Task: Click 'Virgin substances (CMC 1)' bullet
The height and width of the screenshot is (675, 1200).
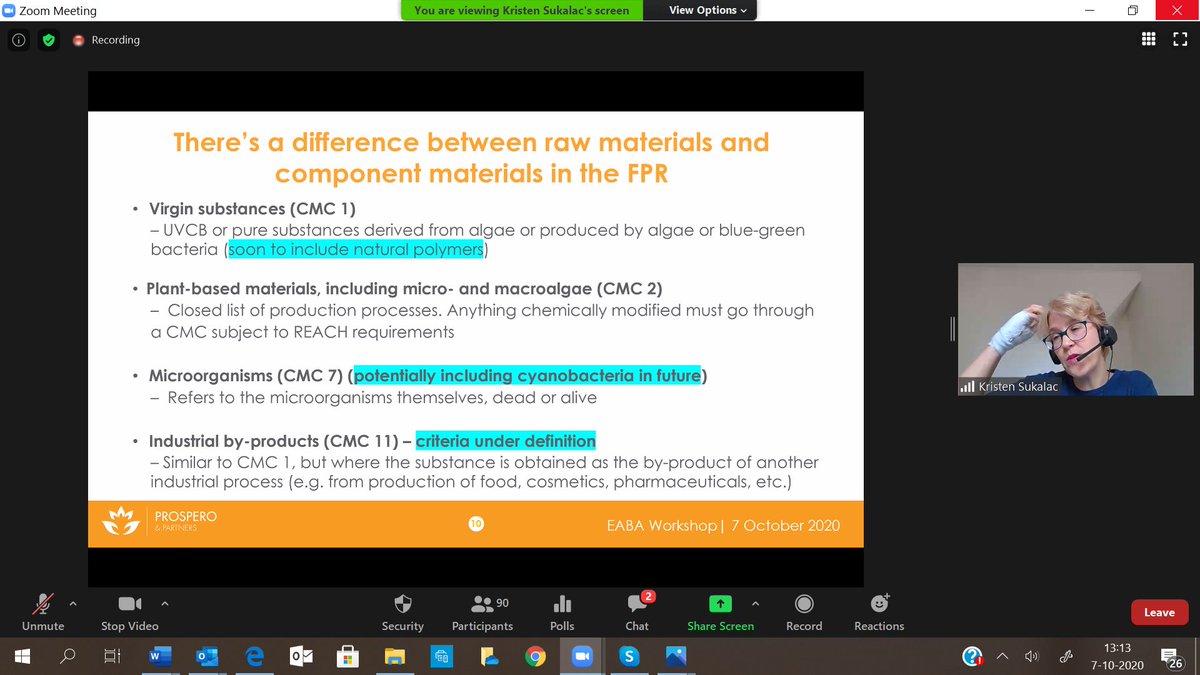Action: point(252,209)
